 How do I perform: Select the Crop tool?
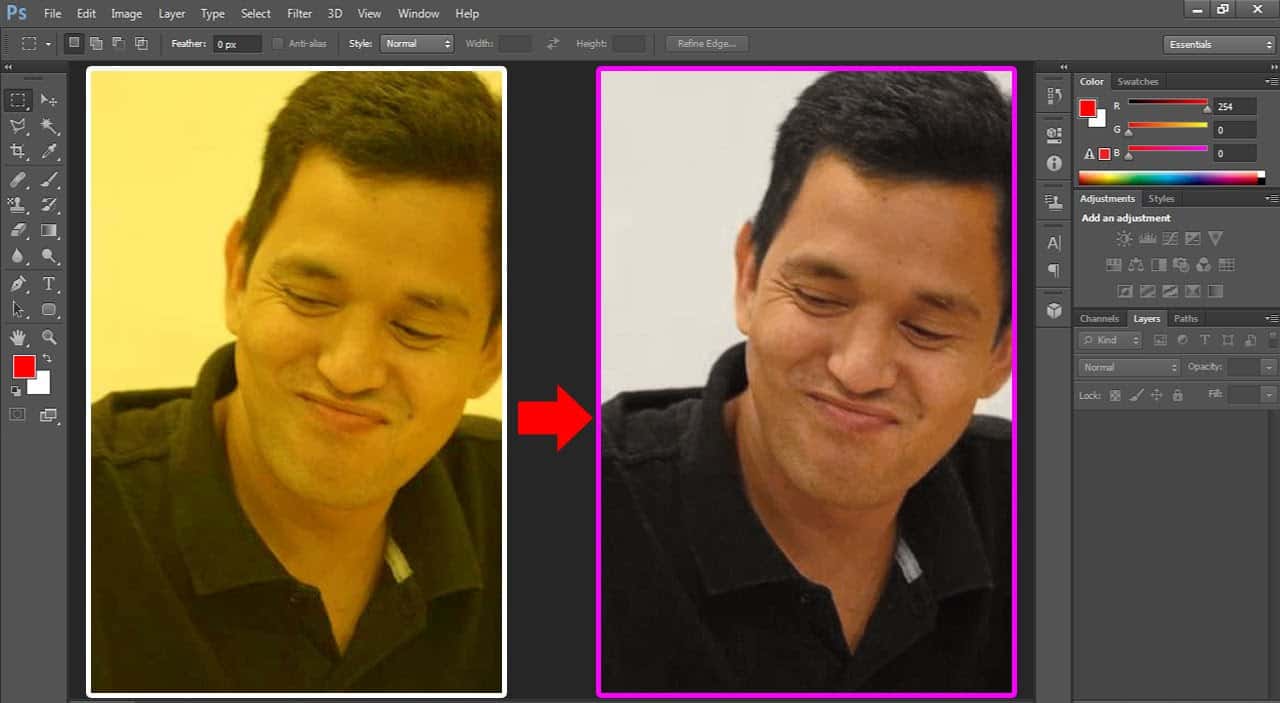[18, 152]
